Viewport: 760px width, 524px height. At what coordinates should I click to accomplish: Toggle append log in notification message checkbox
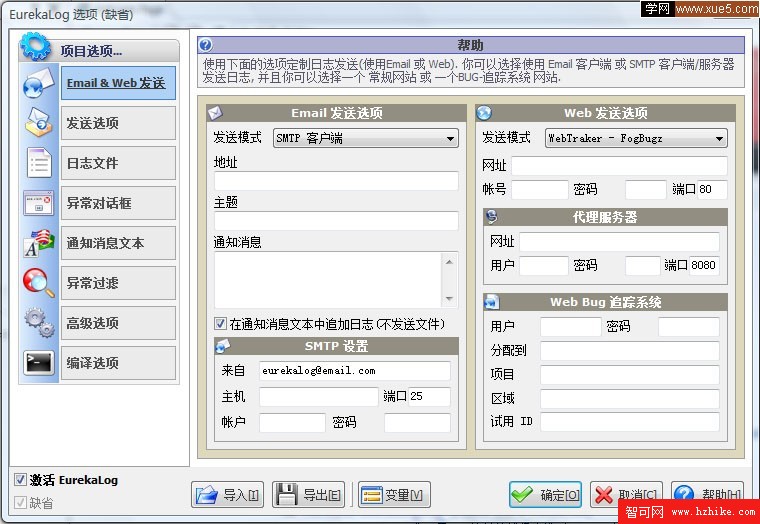click(x=220, y=323)
